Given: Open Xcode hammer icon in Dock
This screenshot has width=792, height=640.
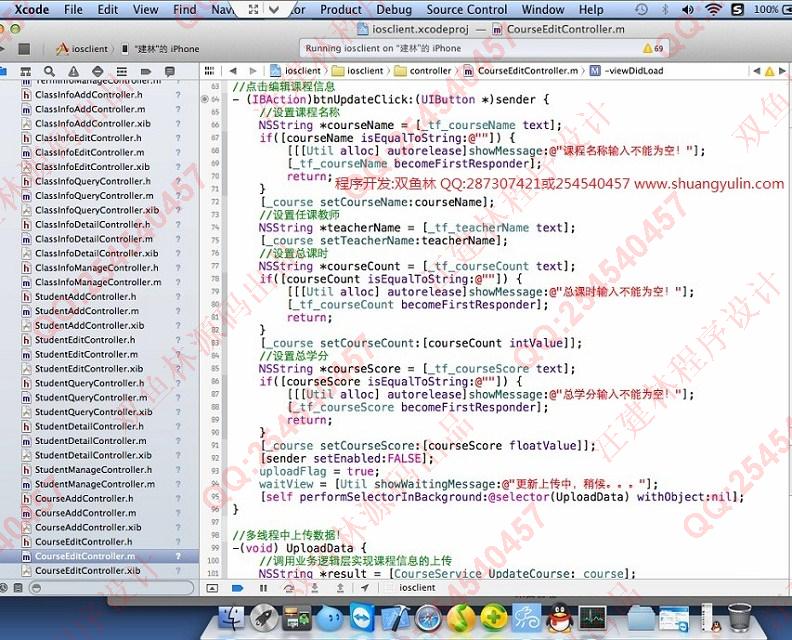Looking at the screenshot, I should [x=395, y=617].
